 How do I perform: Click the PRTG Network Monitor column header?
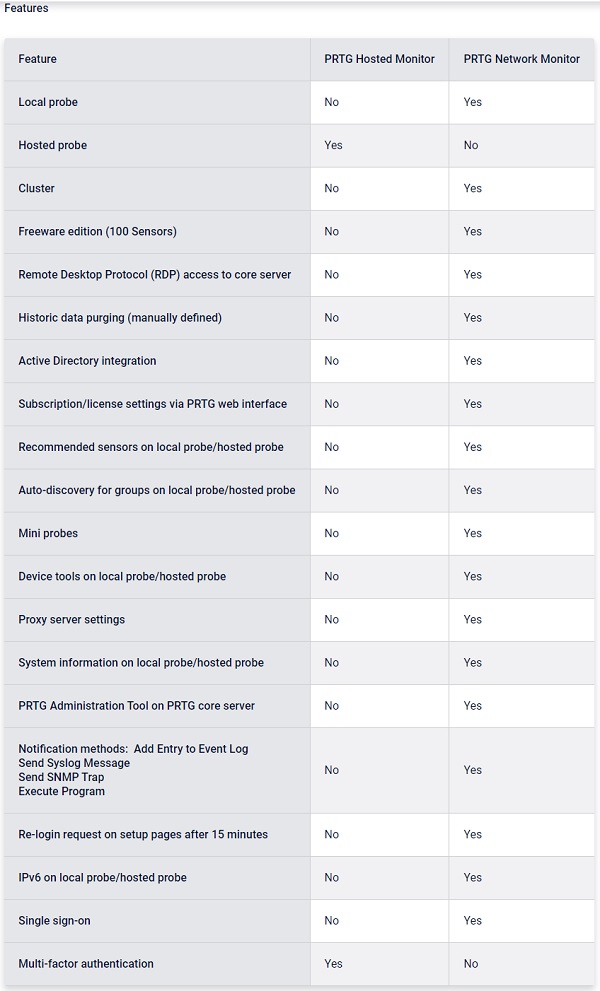click(x=521, y=59)
